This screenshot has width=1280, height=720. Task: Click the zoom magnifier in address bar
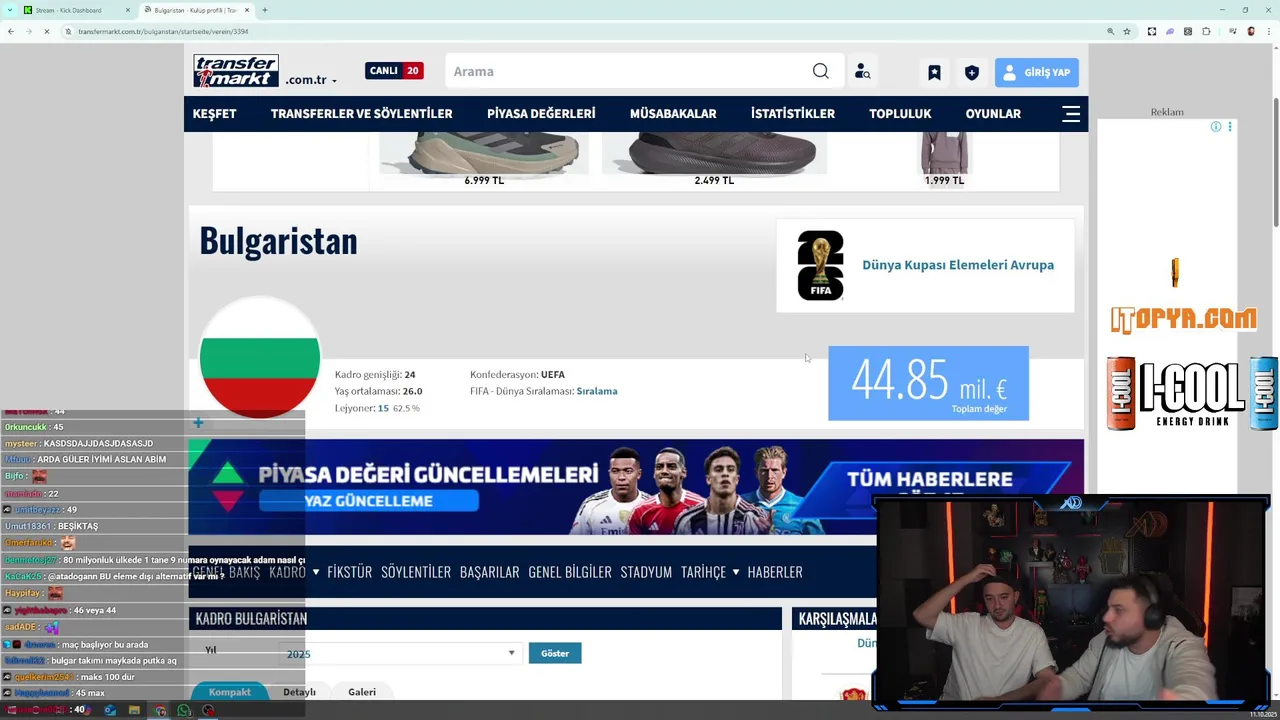[x=1110, y=31]
